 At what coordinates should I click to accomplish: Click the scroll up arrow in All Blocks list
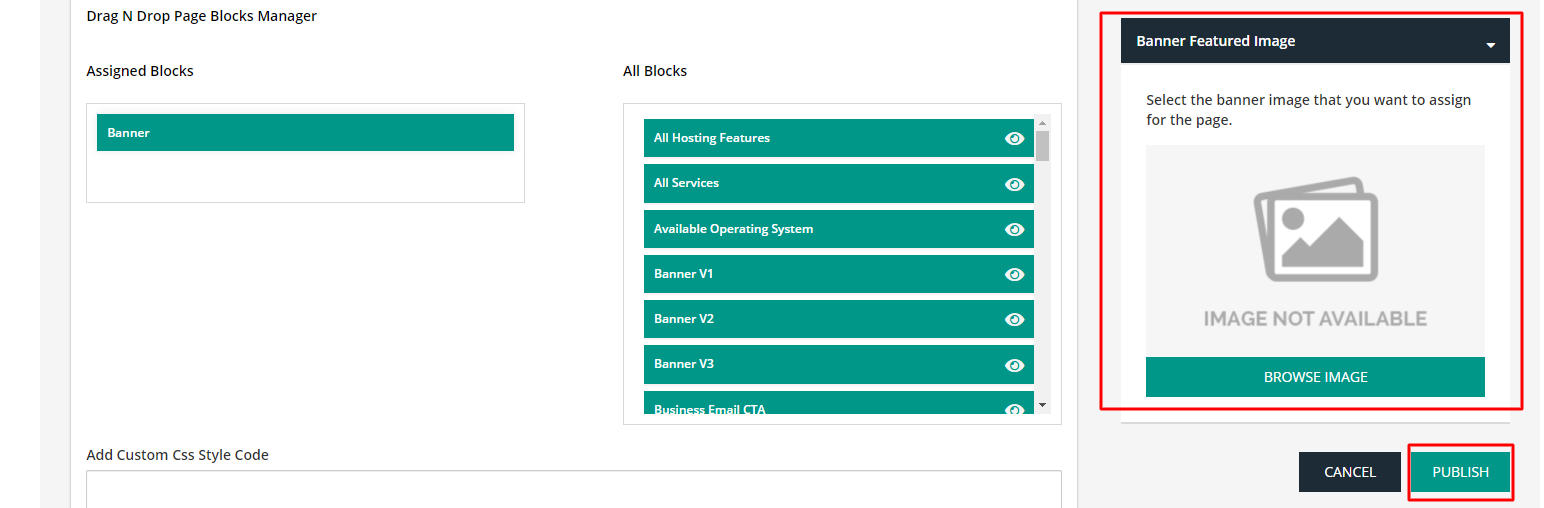click(1043, 122)
